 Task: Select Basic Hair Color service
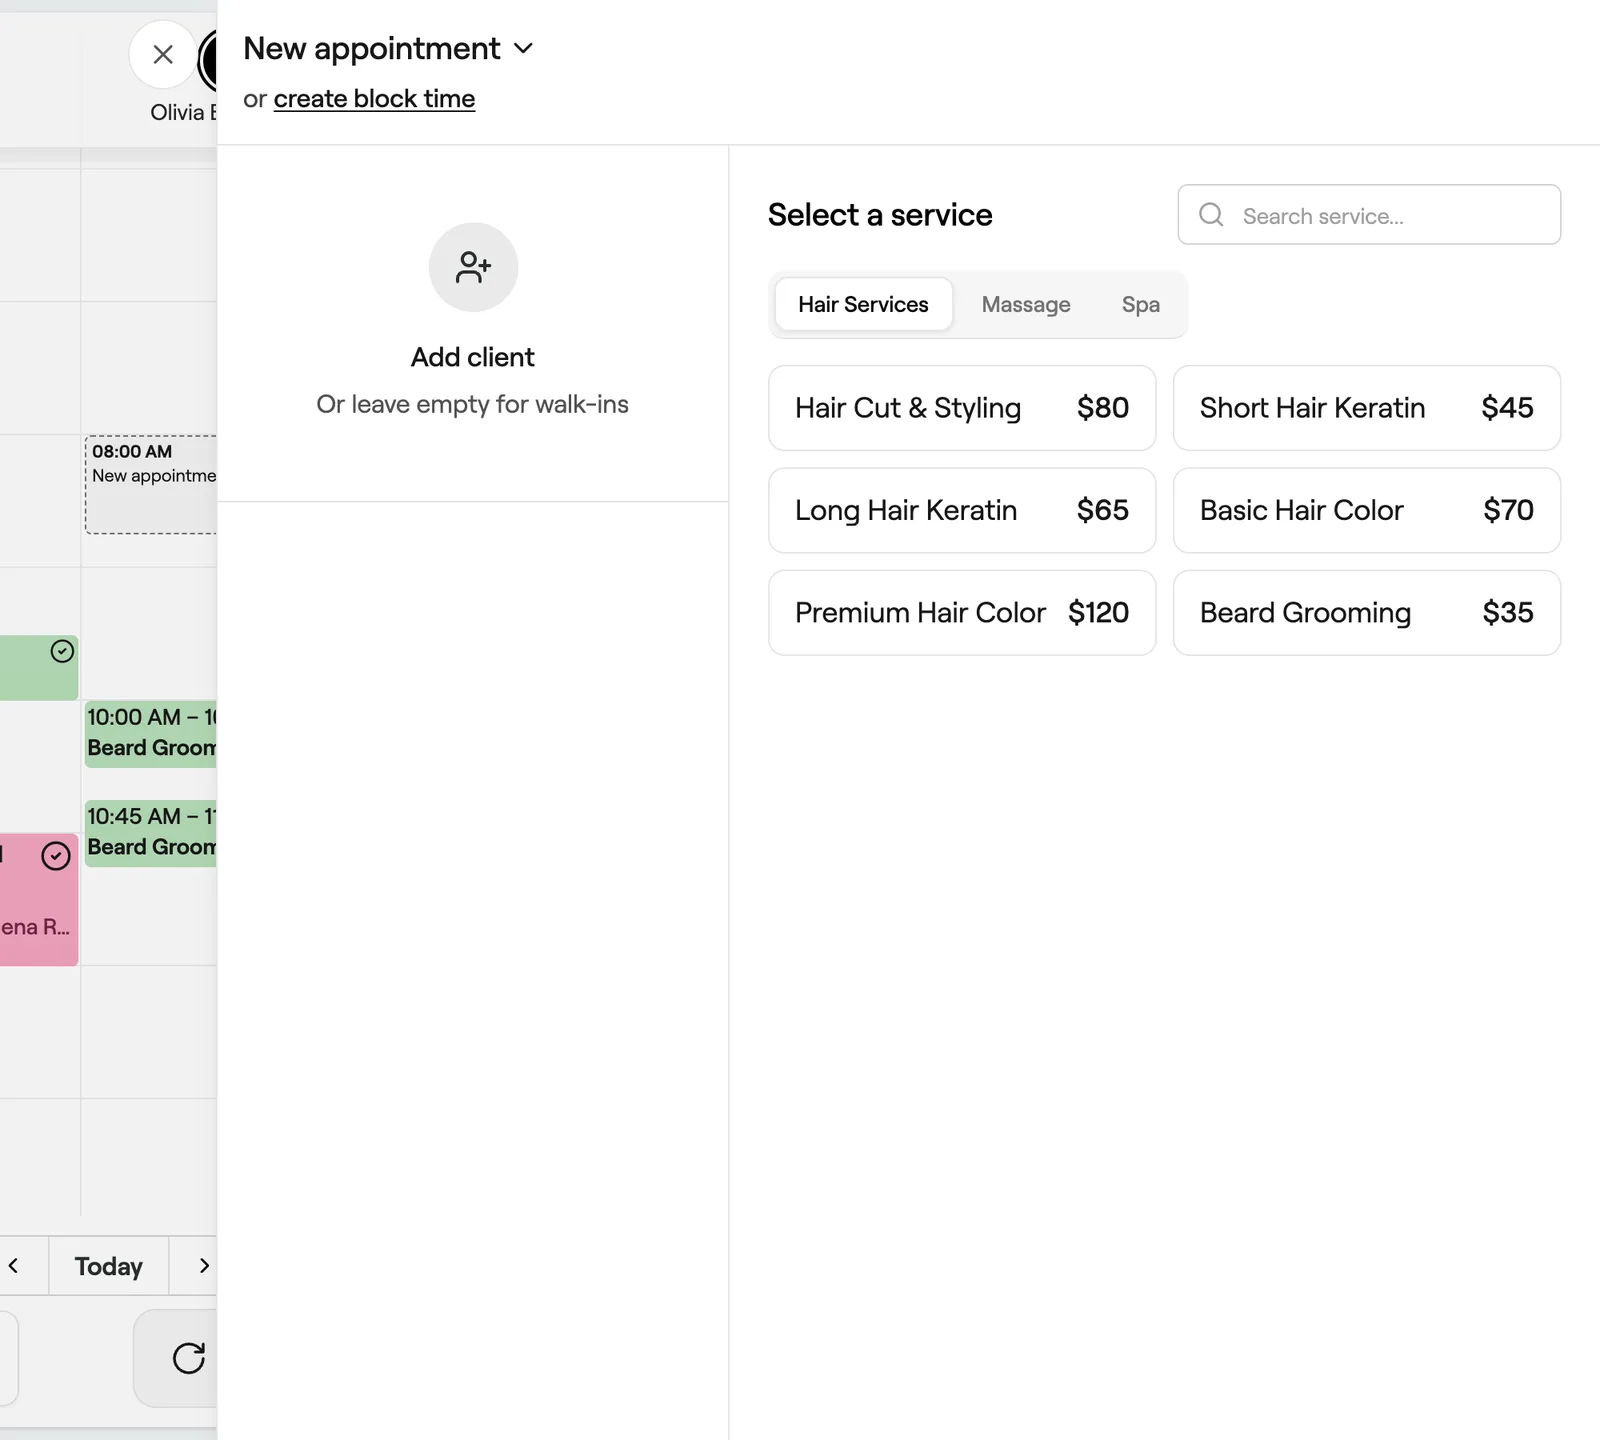tap(1367, 510)
